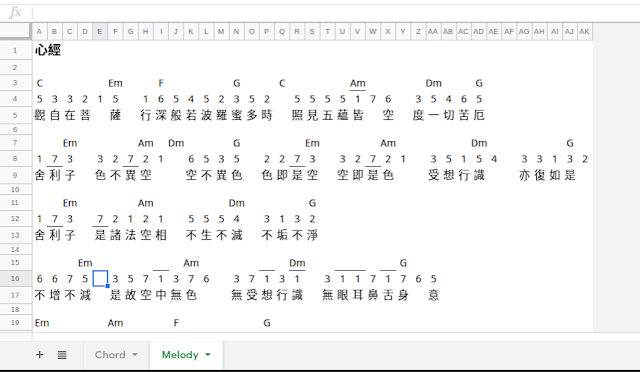Screen dimensions: 640x372
Task: Click the G chord in row 11
Action: 312,203
